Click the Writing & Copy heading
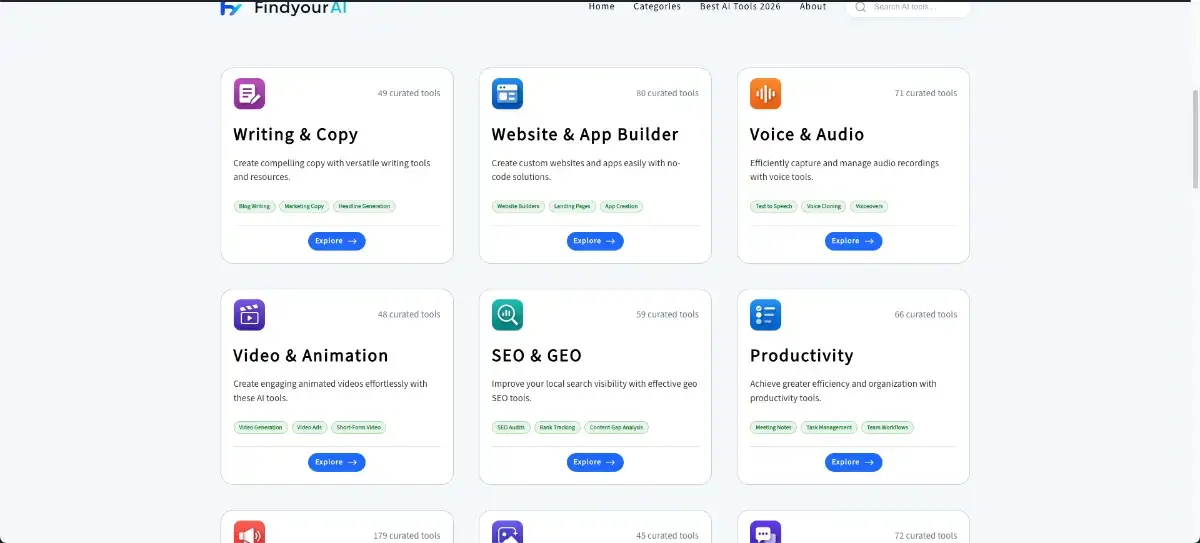The image size is (1200, 543). pos(295,135)
